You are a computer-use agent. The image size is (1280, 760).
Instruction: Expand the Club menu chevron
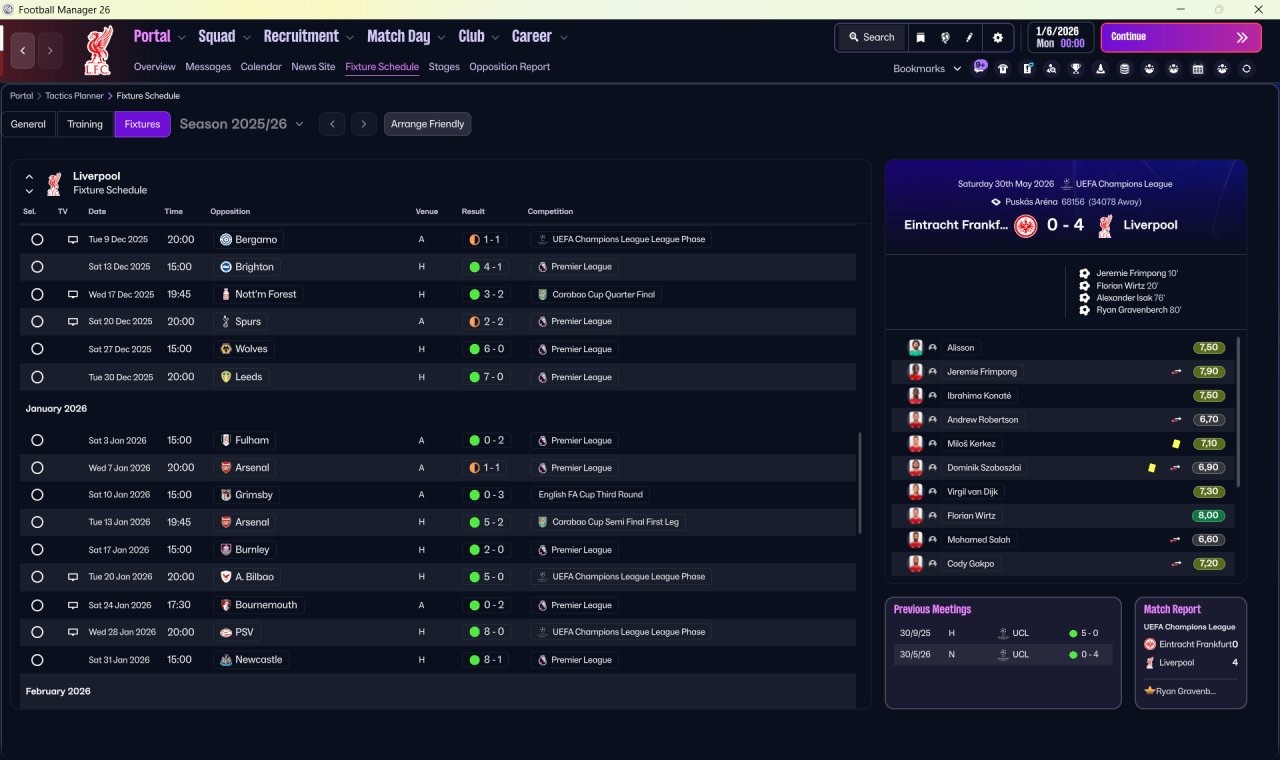tap(495, 38)
